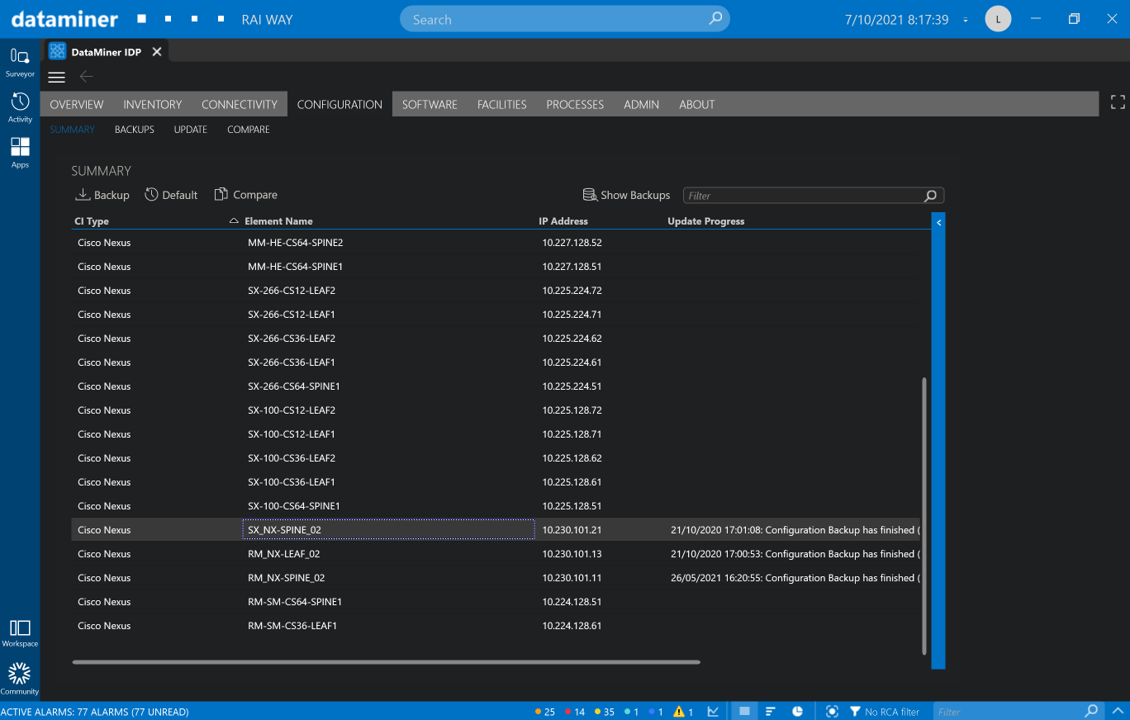
Task: Open the PROCESSES tab
Action: tap(574, 105)
